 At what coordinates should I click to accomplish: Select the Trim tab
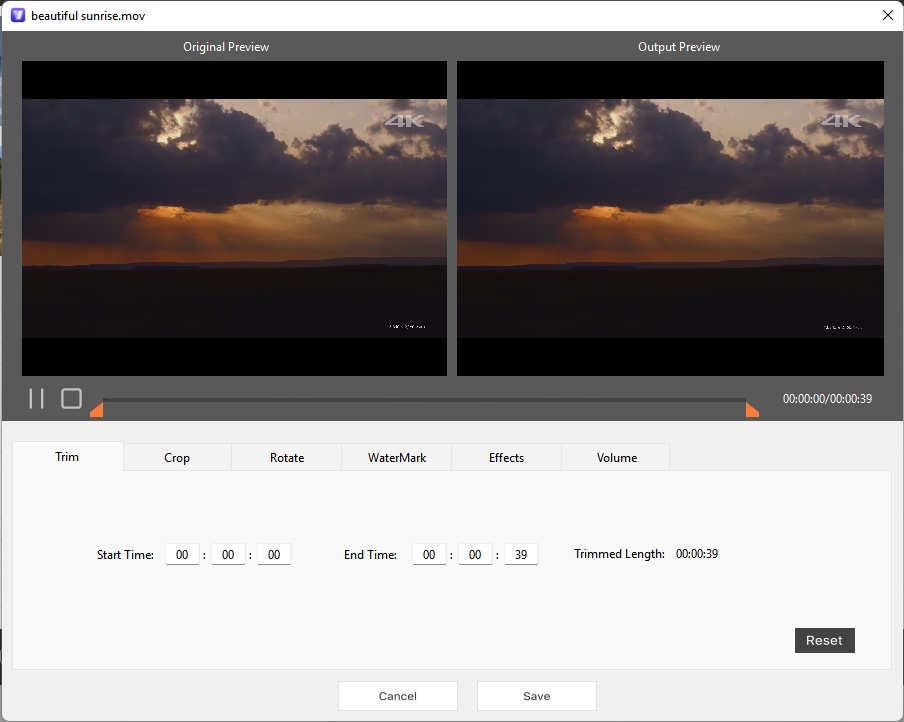coord(67,457)
